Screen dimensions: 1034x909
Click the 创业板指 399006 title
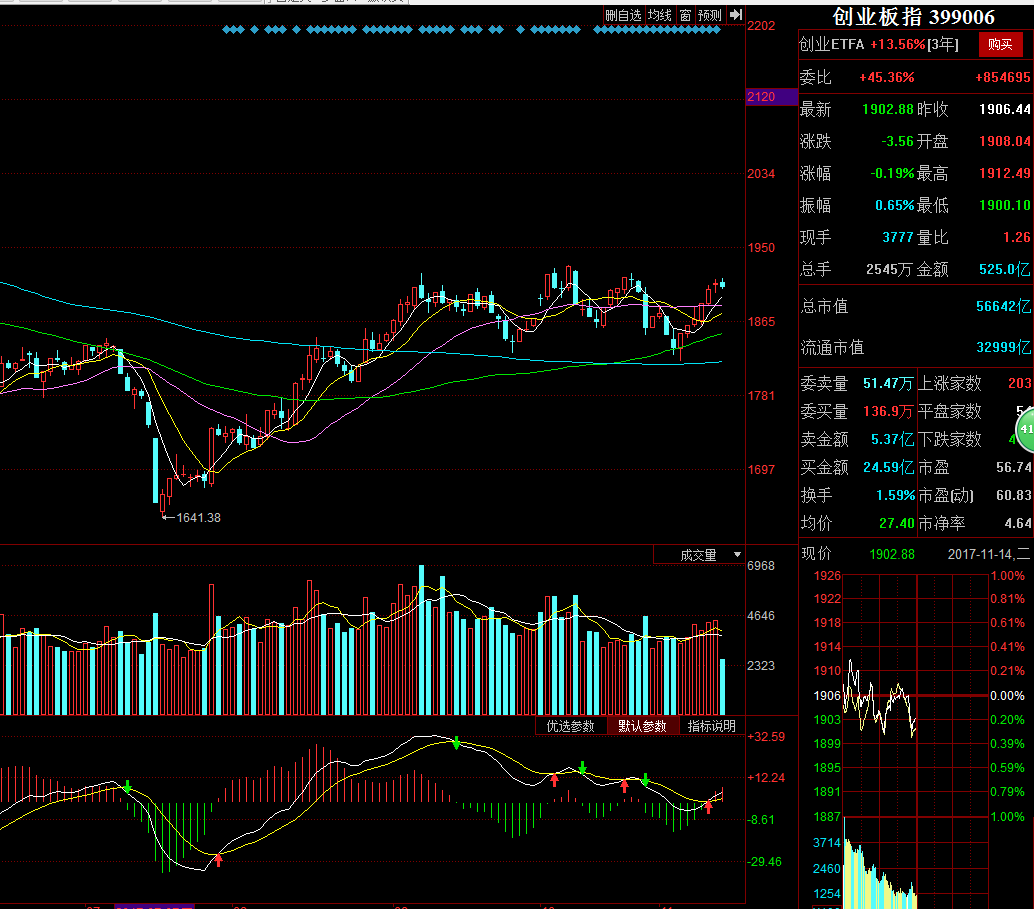[x=913, y=16]
